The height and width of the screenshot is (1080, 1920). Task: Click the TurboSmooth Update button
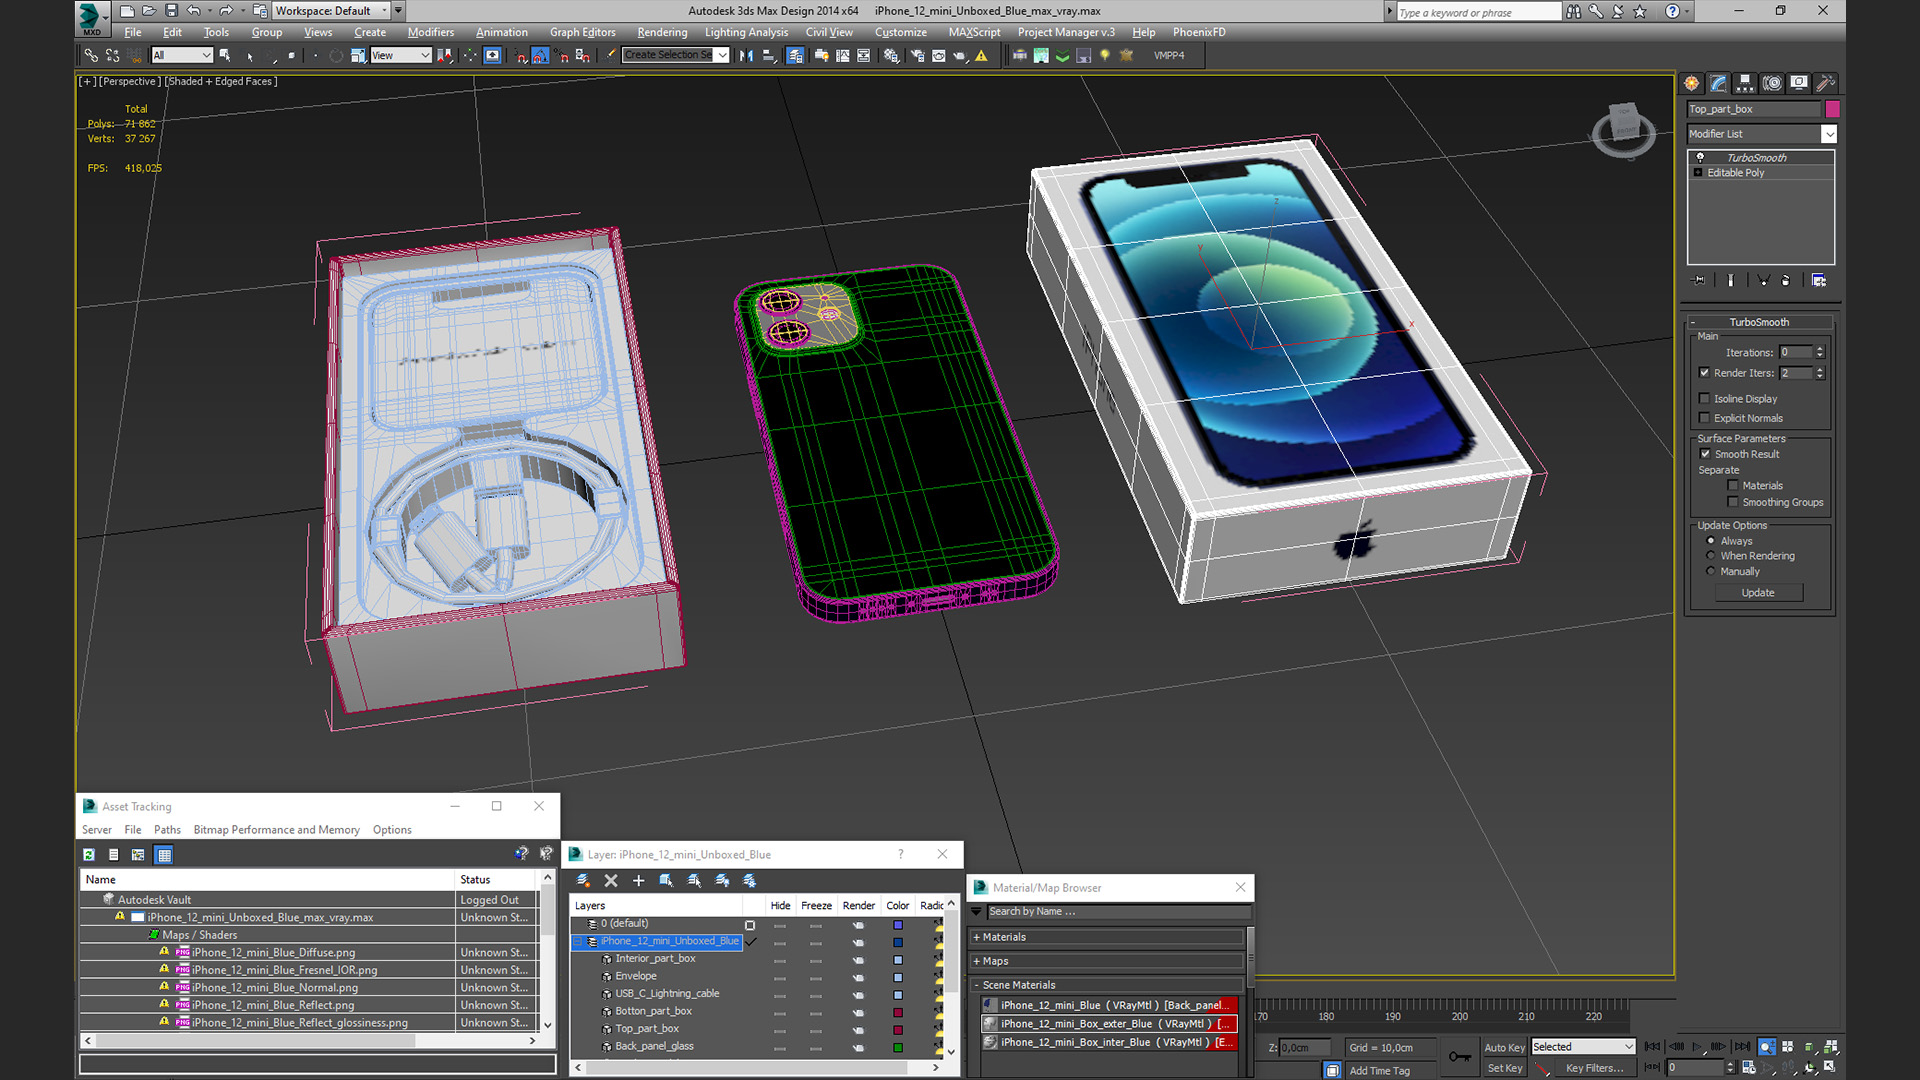pos(1758,593)
